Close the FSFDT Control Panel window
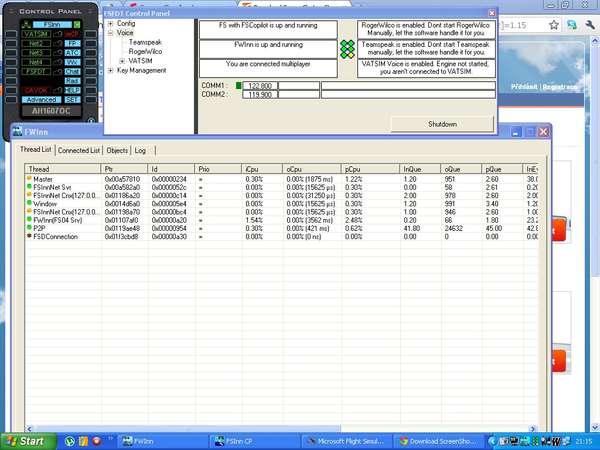 (492, 13)
